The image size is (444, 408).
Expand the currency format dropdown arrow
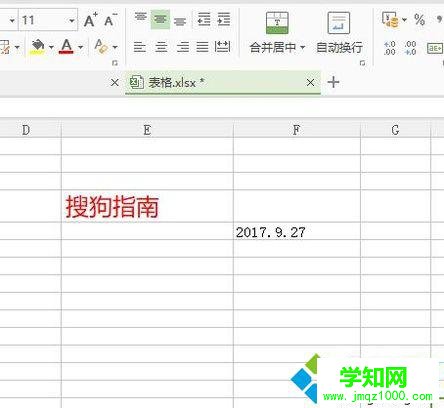pos(404,20)
